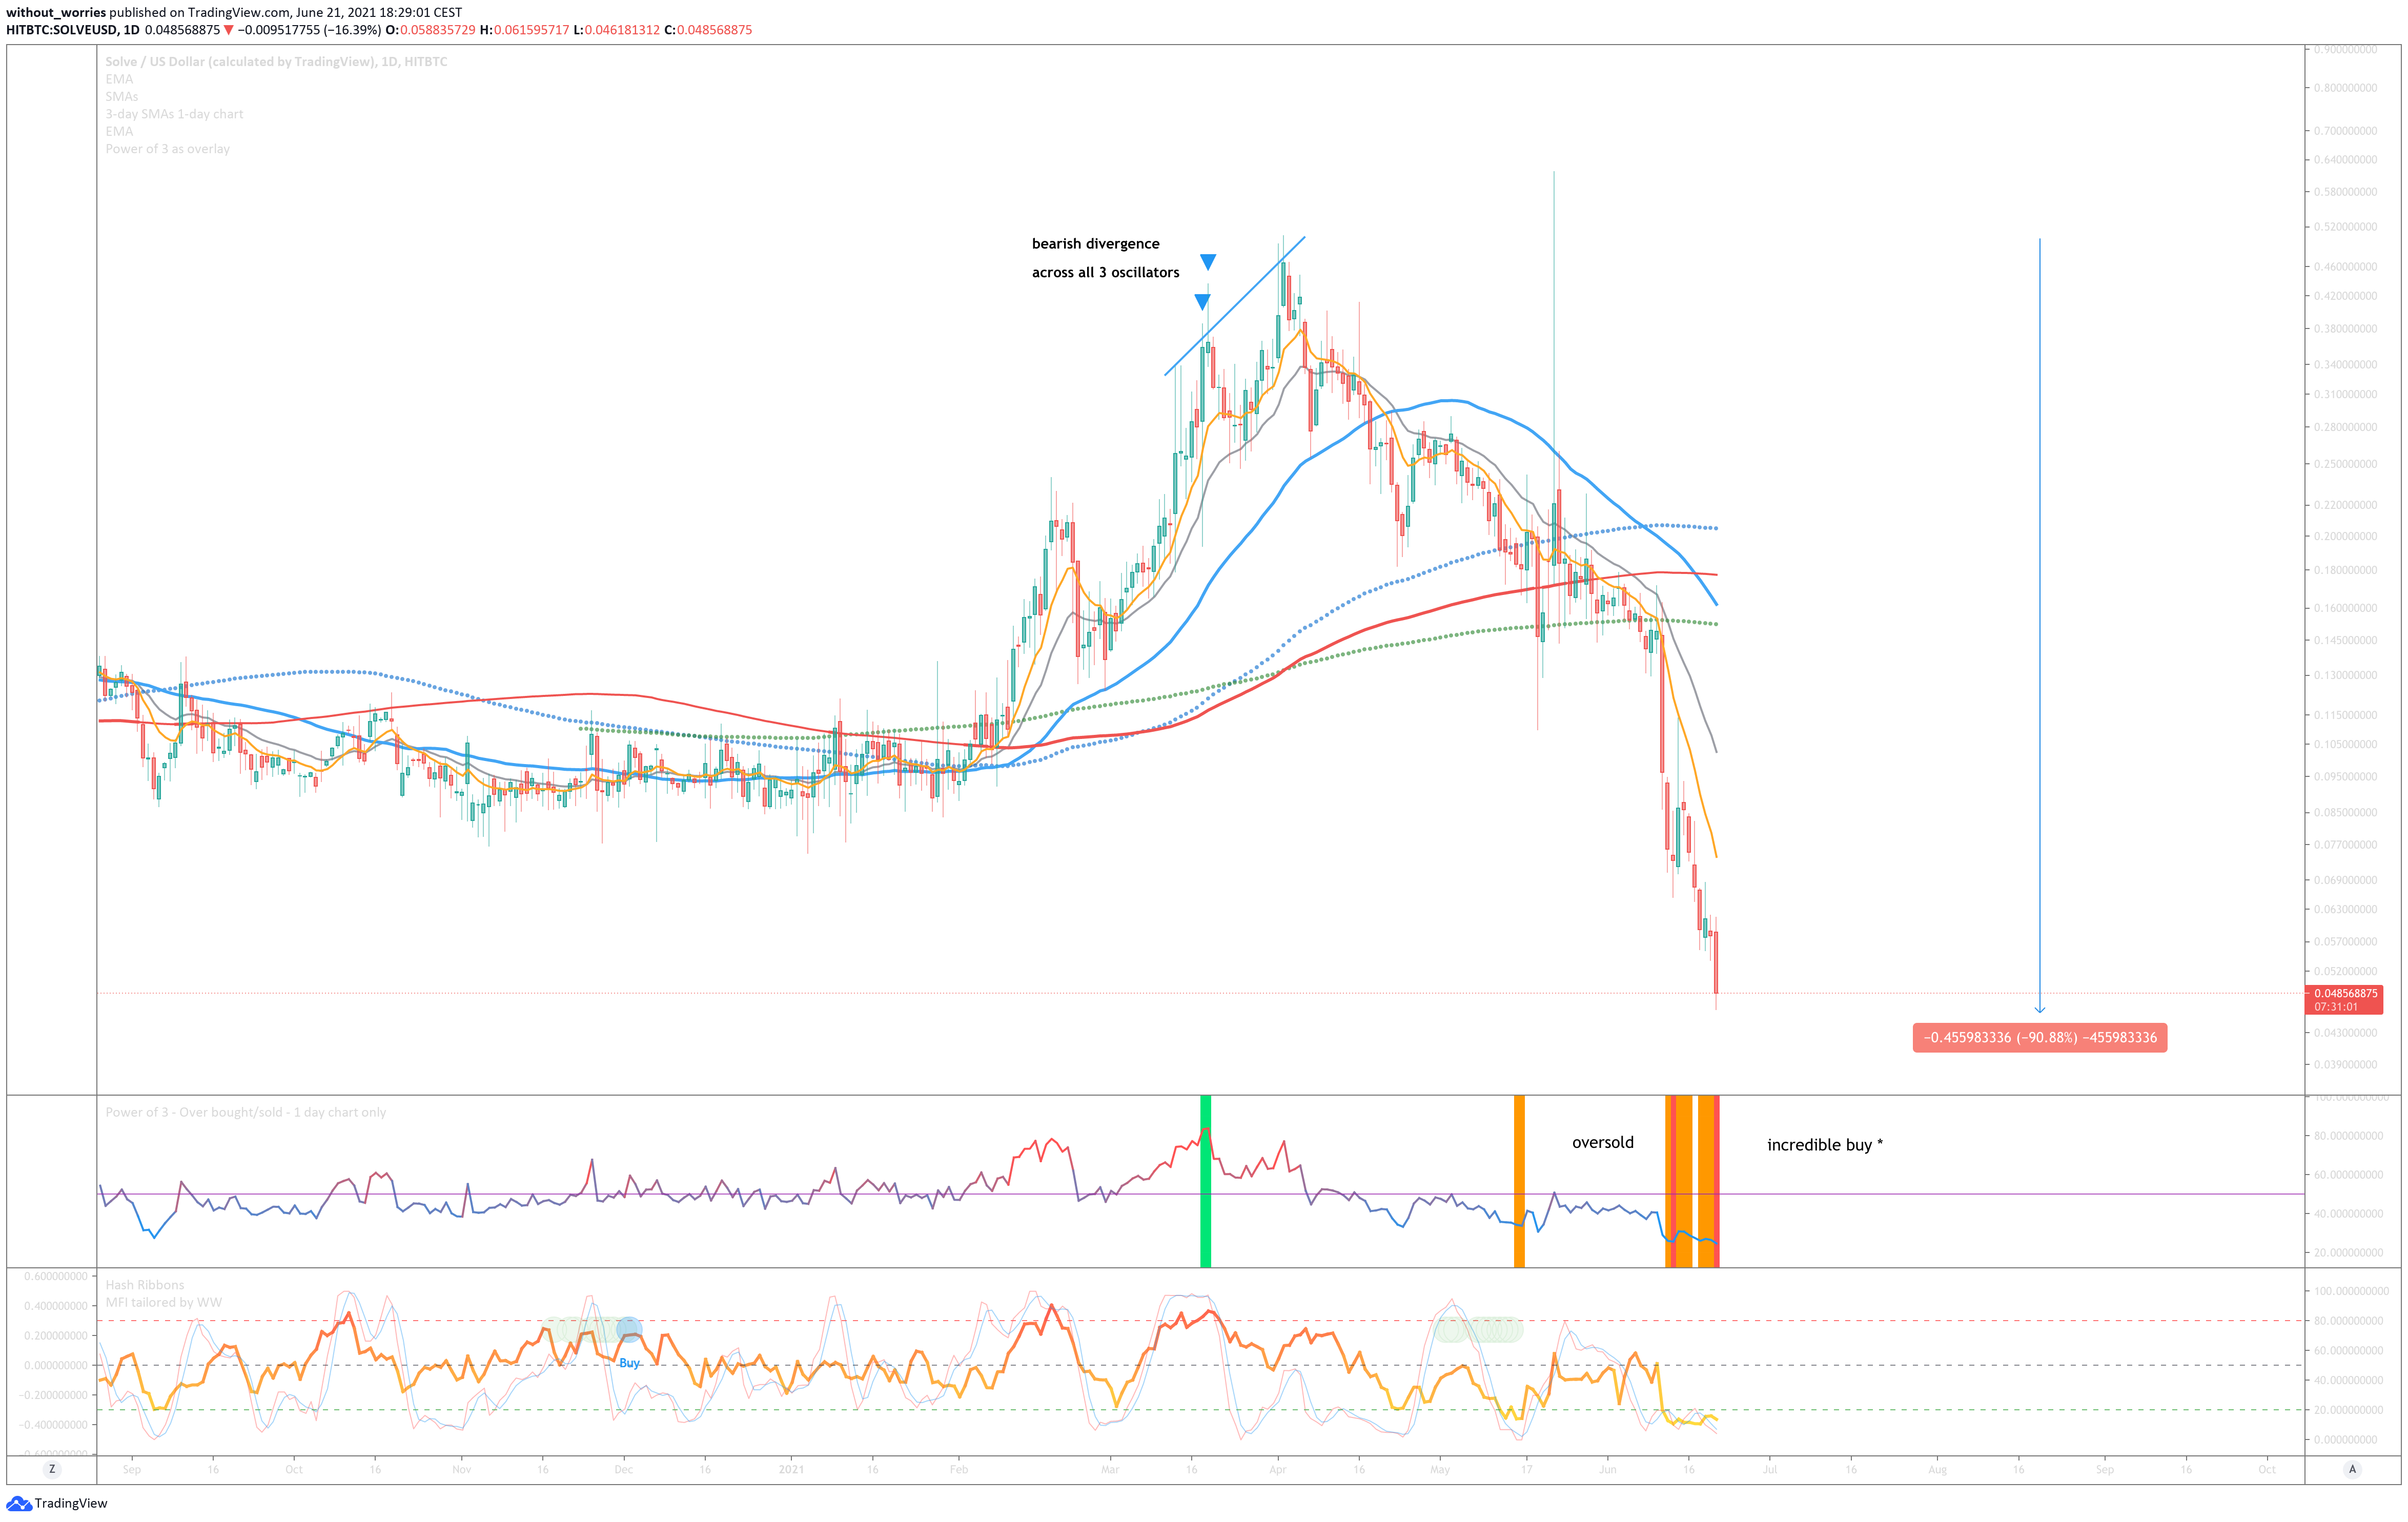
Task: Click the 0.043000000 price axis label
Action: (x=2345, y=1033)
